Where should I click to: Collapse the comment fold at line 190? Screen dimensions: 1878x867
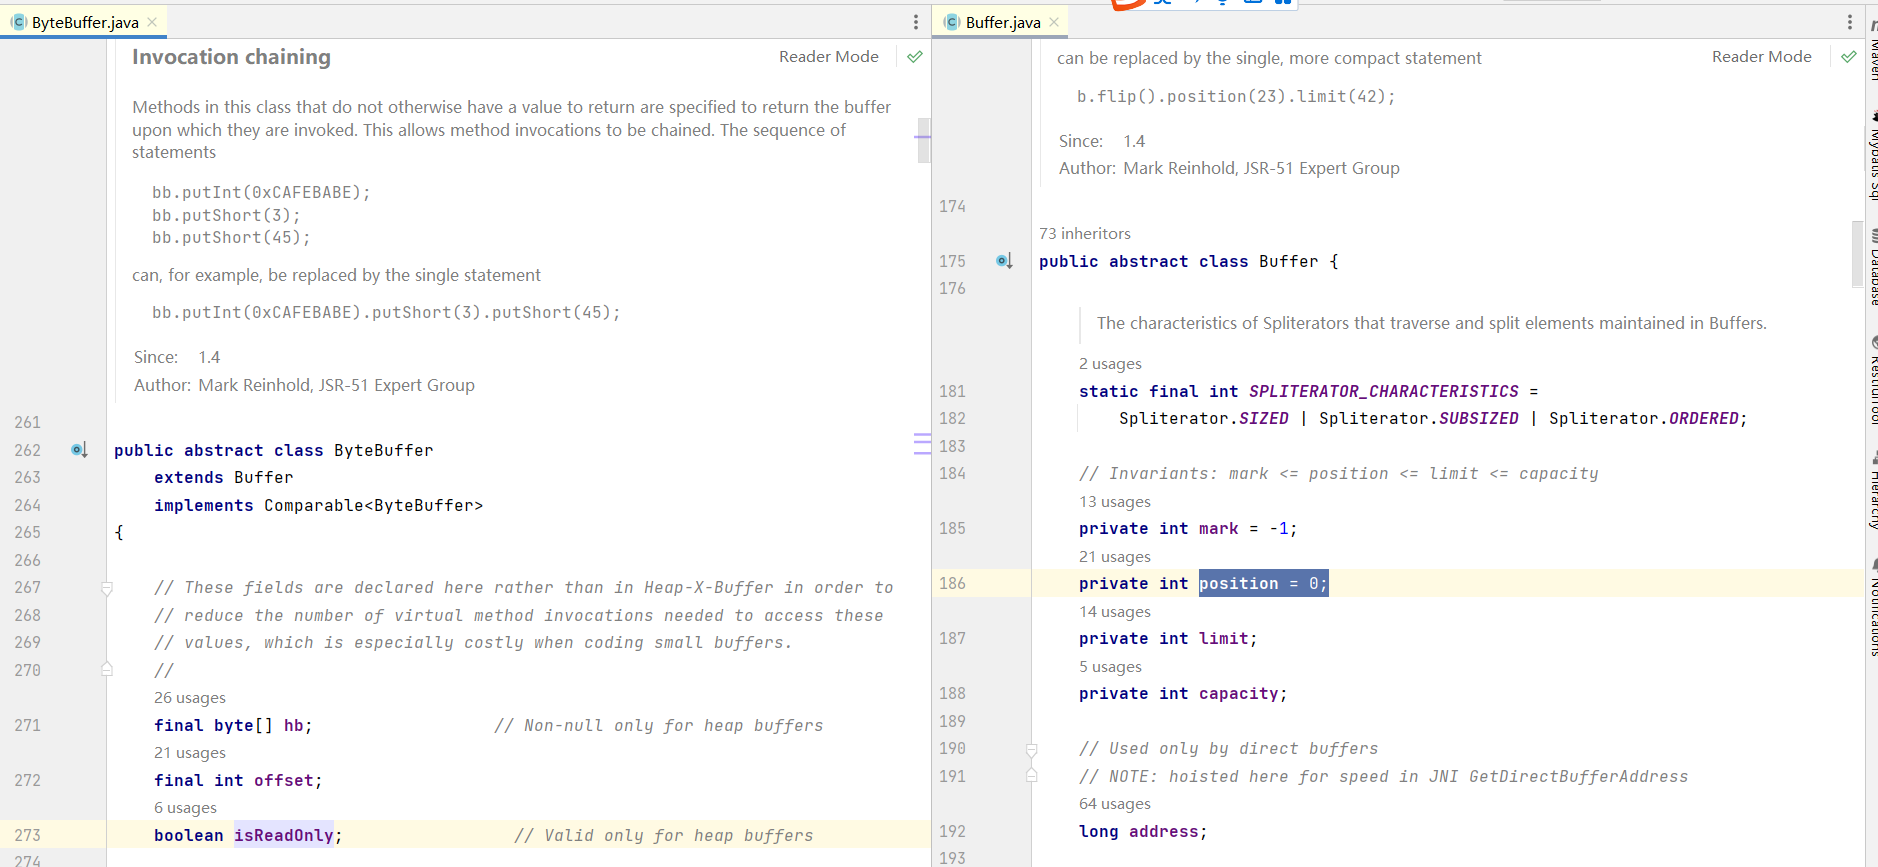coord(1032,749)
